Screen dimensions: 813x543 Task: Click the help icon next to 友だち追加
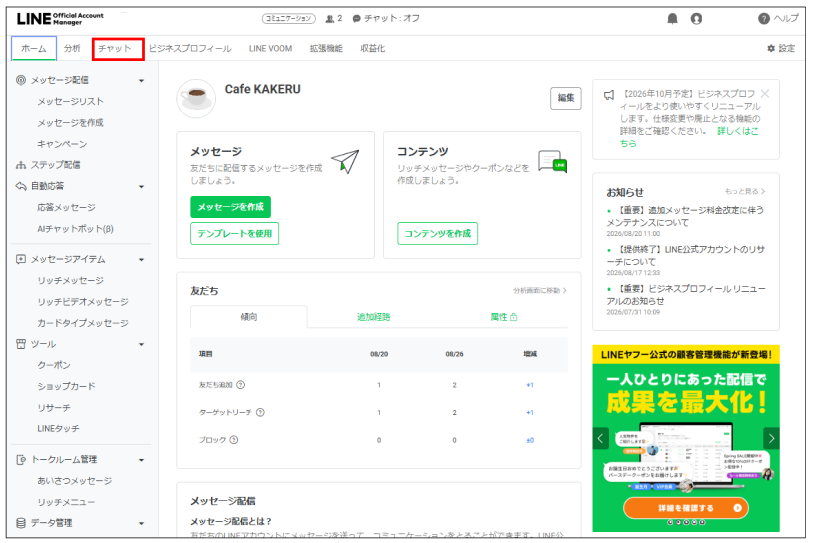point(241,385)
